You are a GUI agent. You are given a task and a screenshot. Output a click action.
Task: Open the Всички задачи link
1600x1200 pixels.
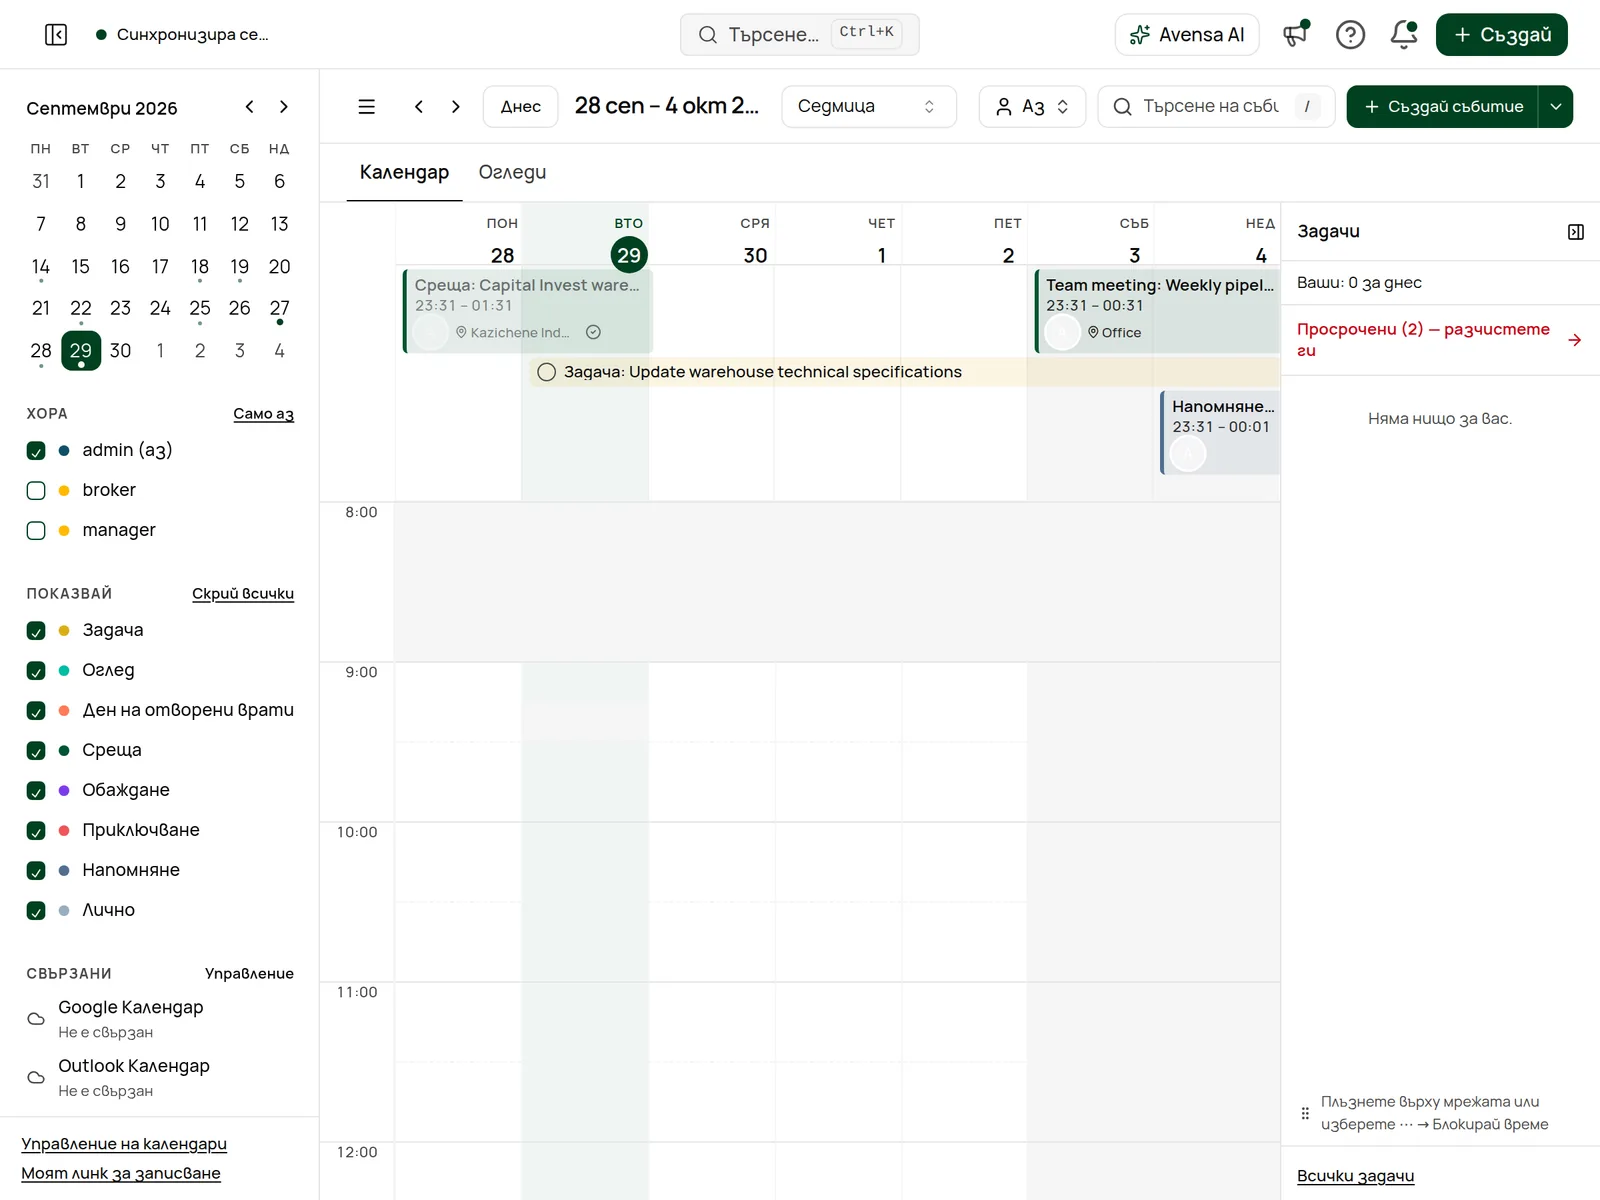pos(1355,1176)
